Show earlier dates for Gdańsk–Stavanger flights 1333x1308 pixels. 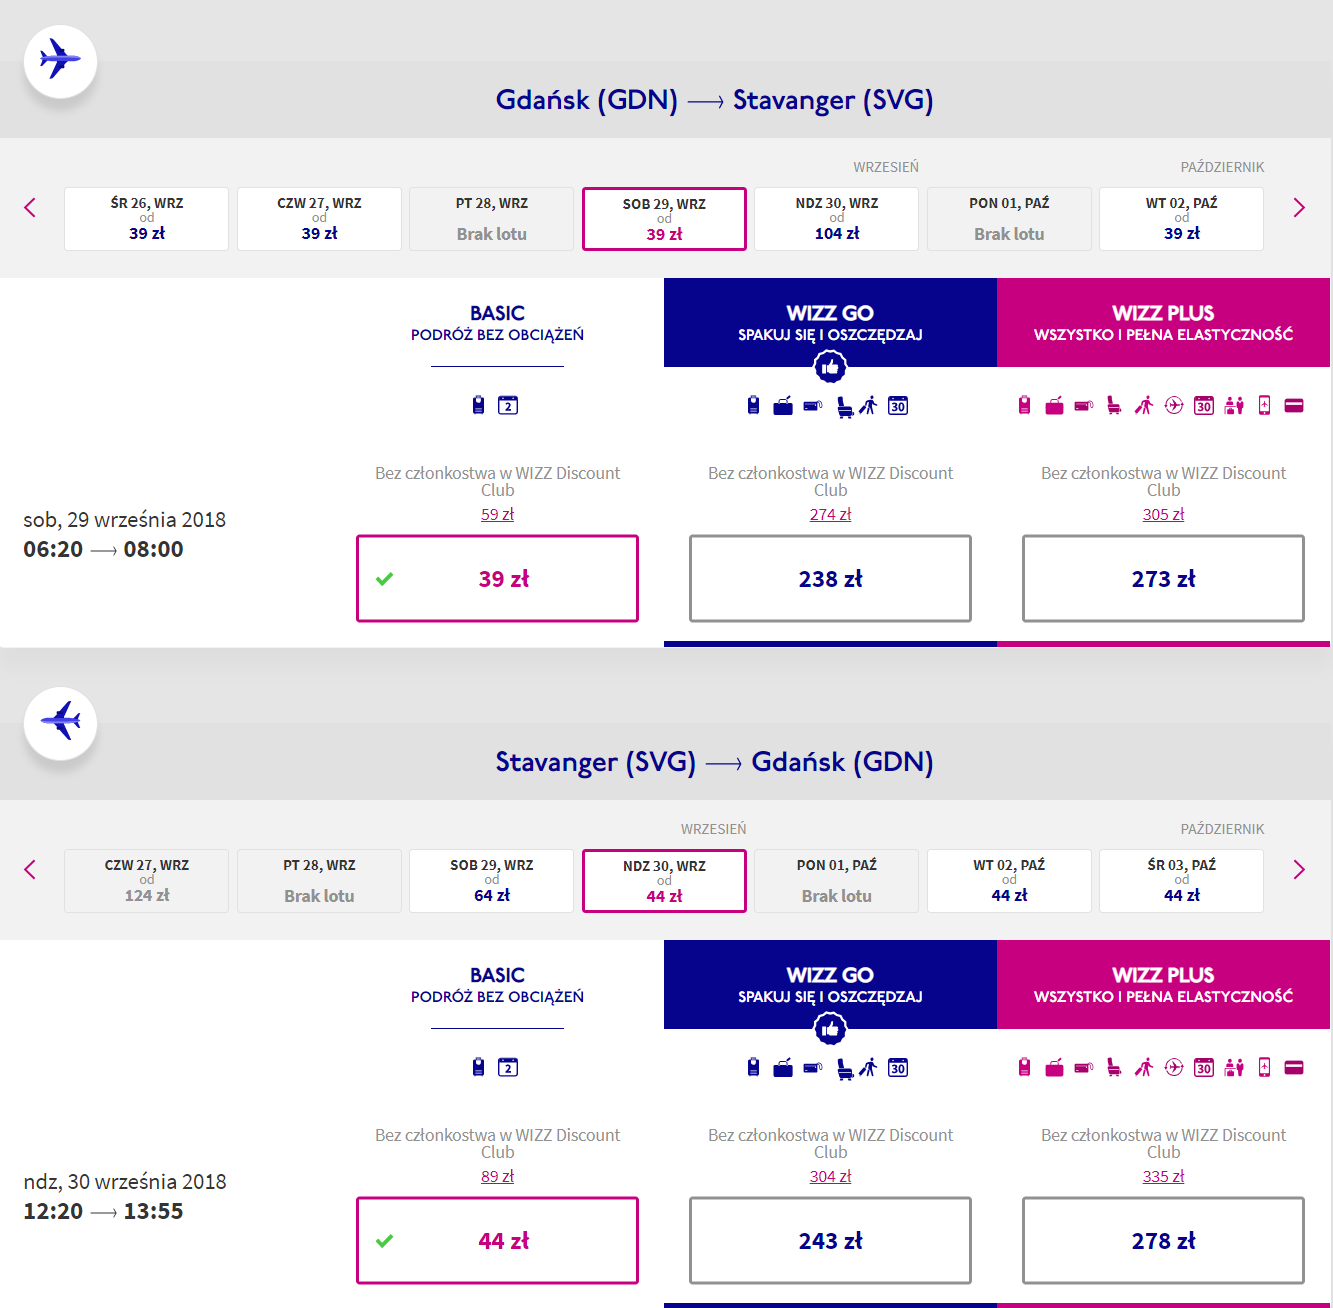pyautogui.click(x=30, y=207)
